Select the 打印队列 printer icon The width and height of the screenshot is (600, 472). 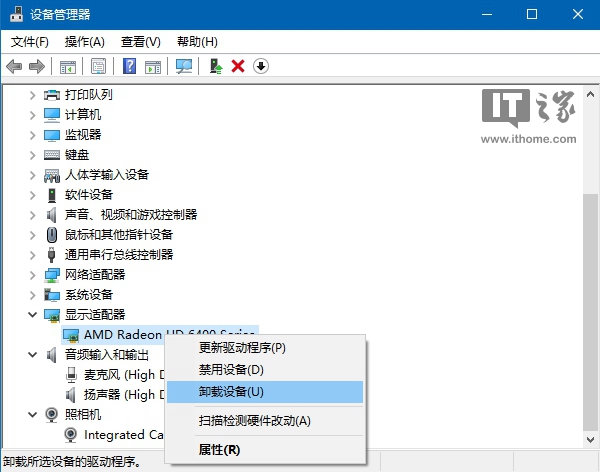click(52, 95)
